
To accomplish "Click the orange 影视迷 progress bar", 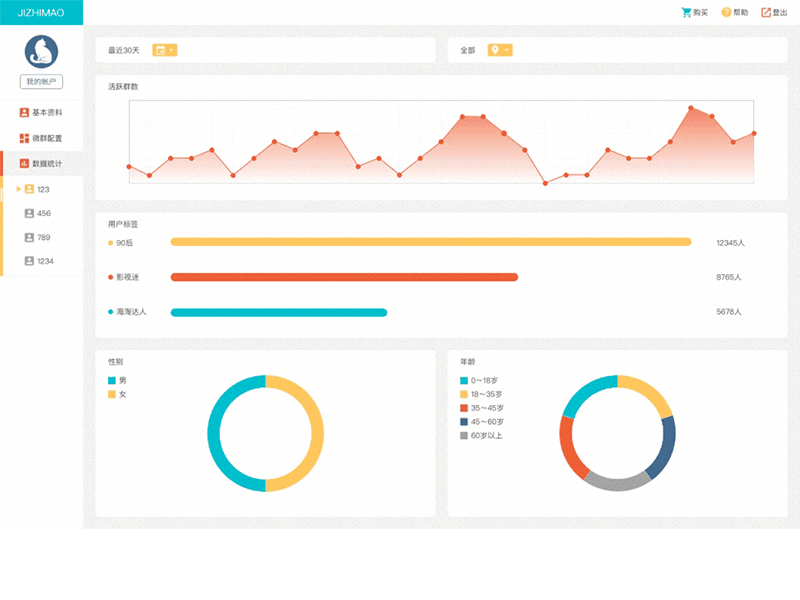I will coord(344,277).
